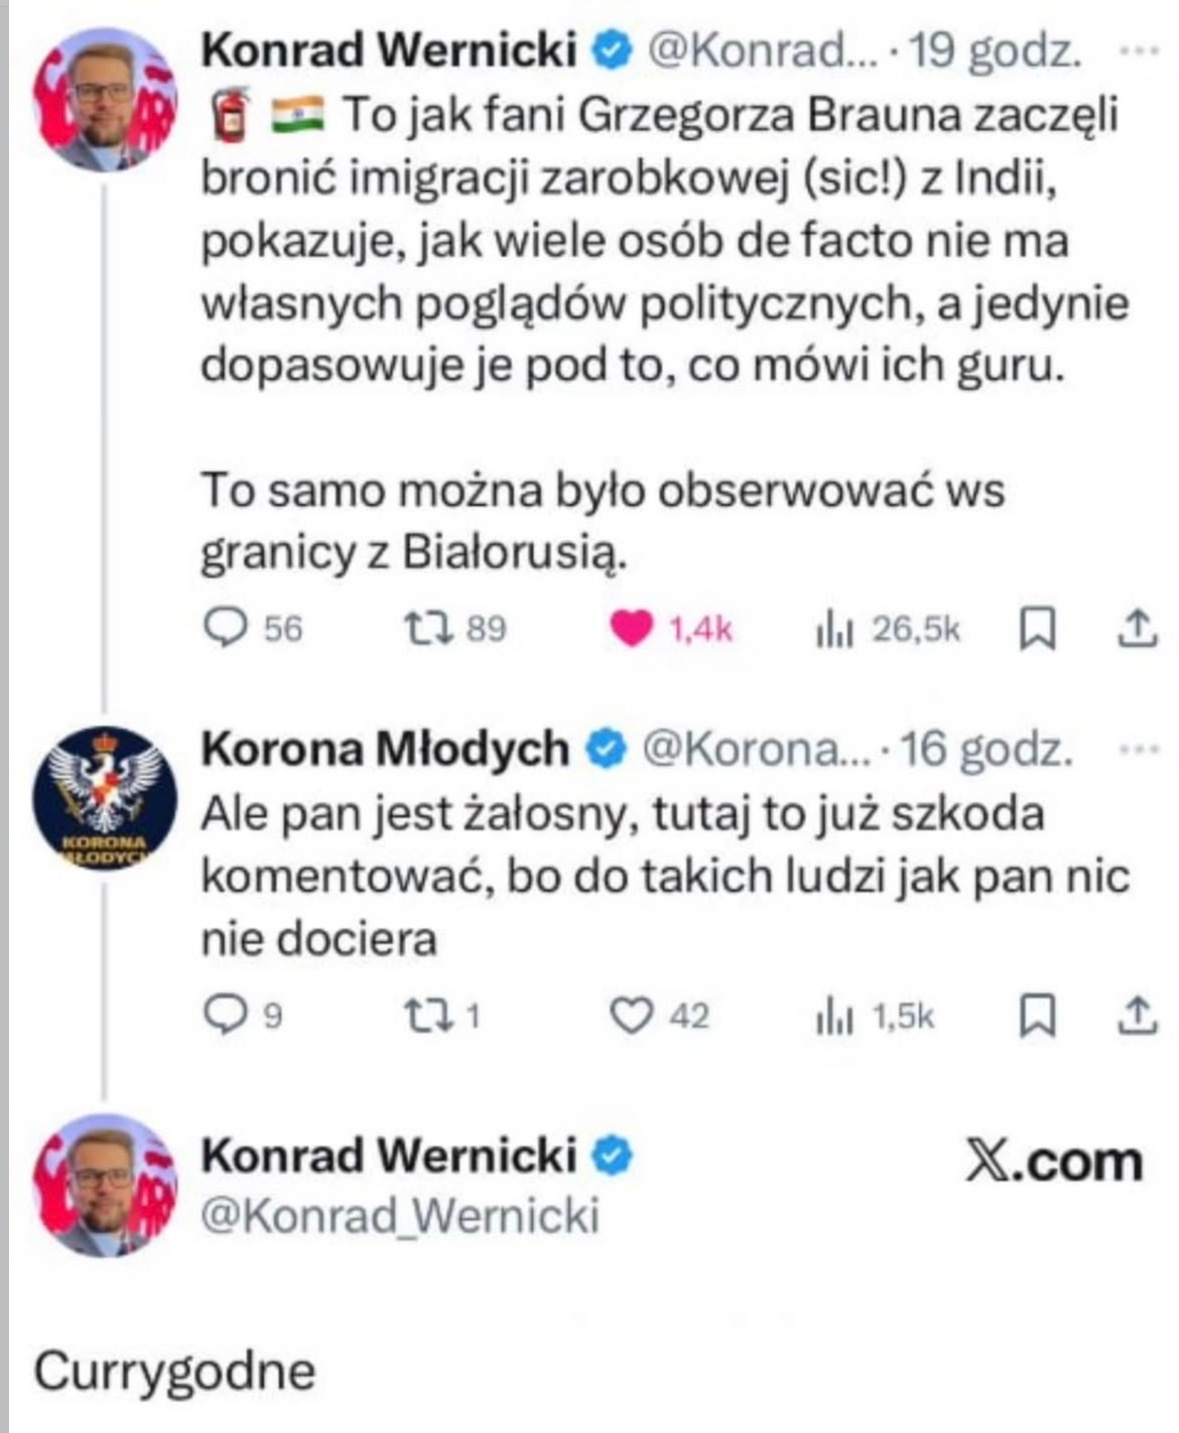Open more options on the 19 godz. post

pyautogui.click(x=1138, y=50)
